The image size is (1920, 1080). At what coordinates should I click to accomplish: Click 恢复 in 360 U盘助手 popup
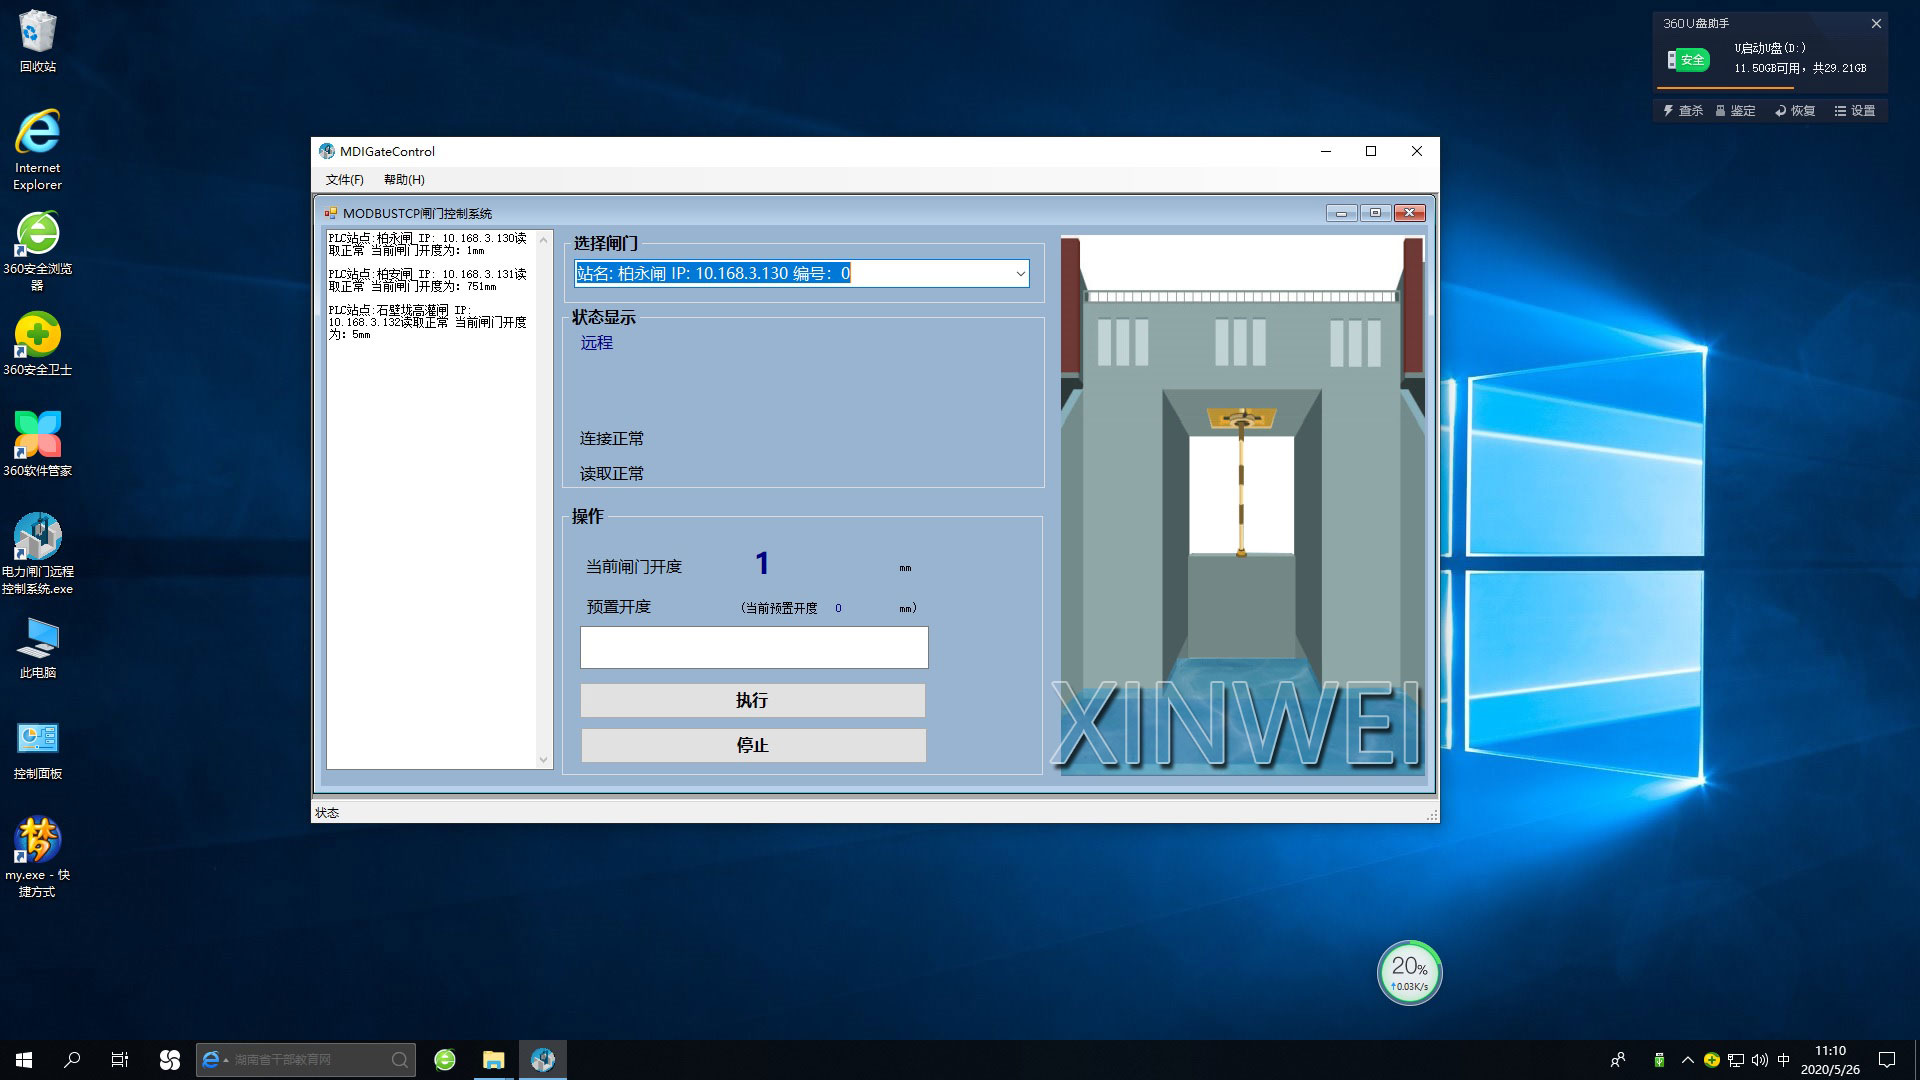[x=1795, y=111]
